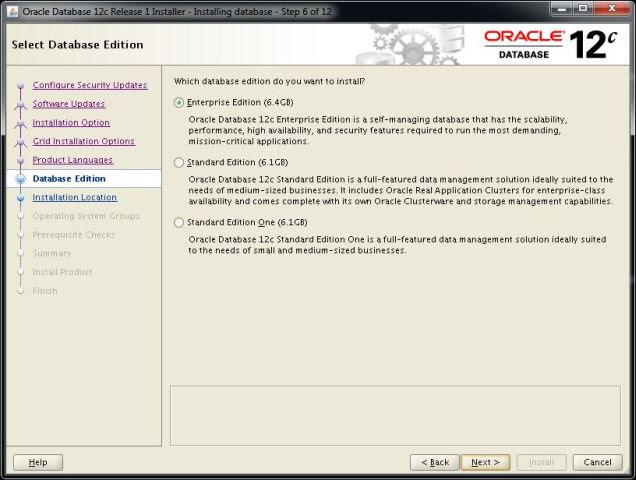636x480 pixels.
Task: Click the Installation Option step marker
Action: coord(21,124)
